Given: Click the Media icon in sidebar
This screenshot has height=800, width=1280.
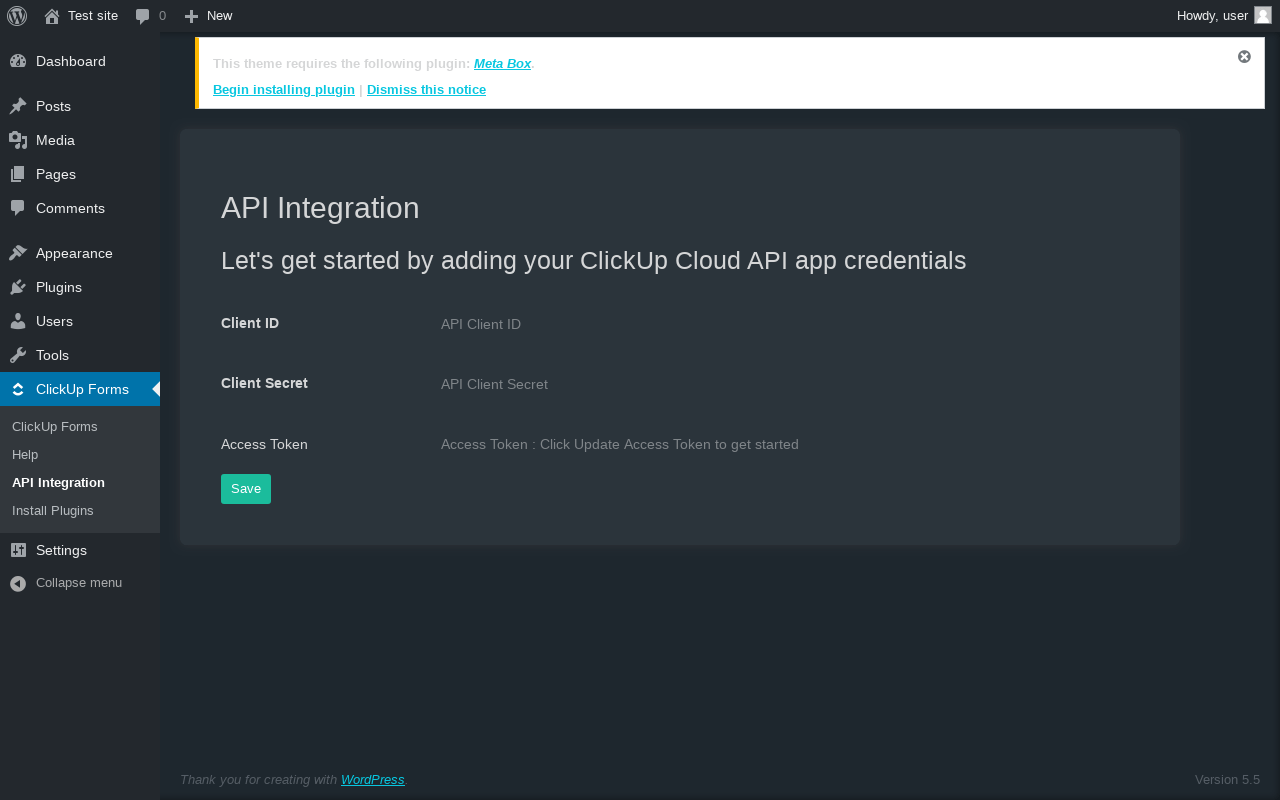Looking at the screenshot, I should 18,140.
